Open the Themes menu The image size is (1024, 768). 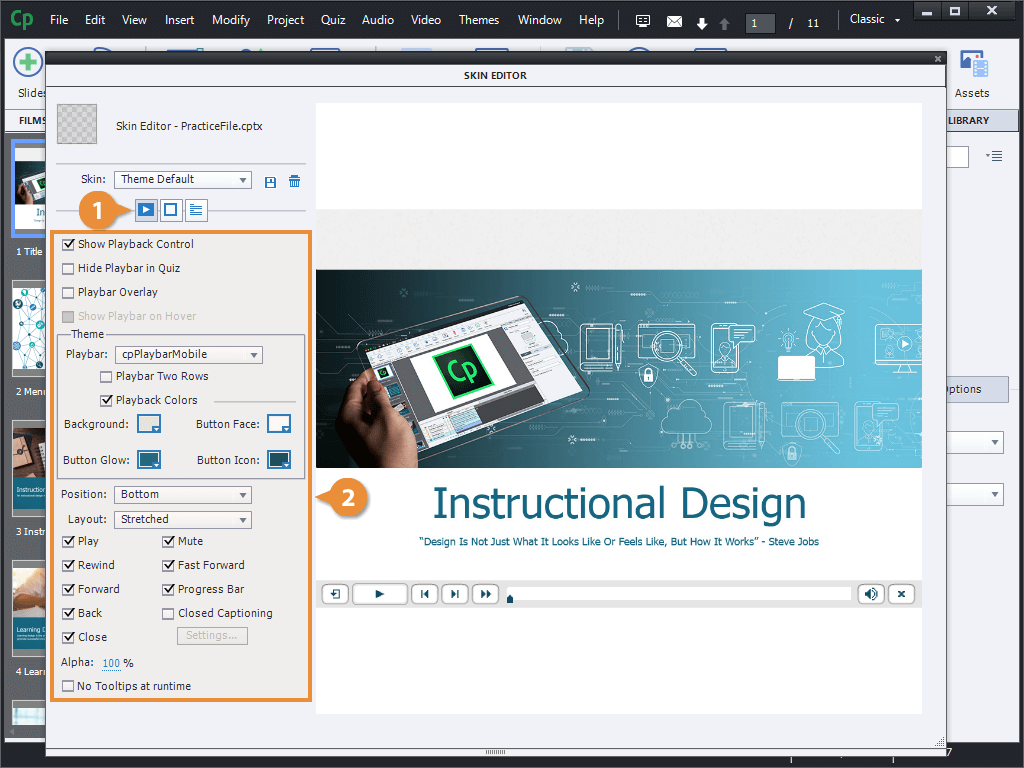tap(478, 20)
